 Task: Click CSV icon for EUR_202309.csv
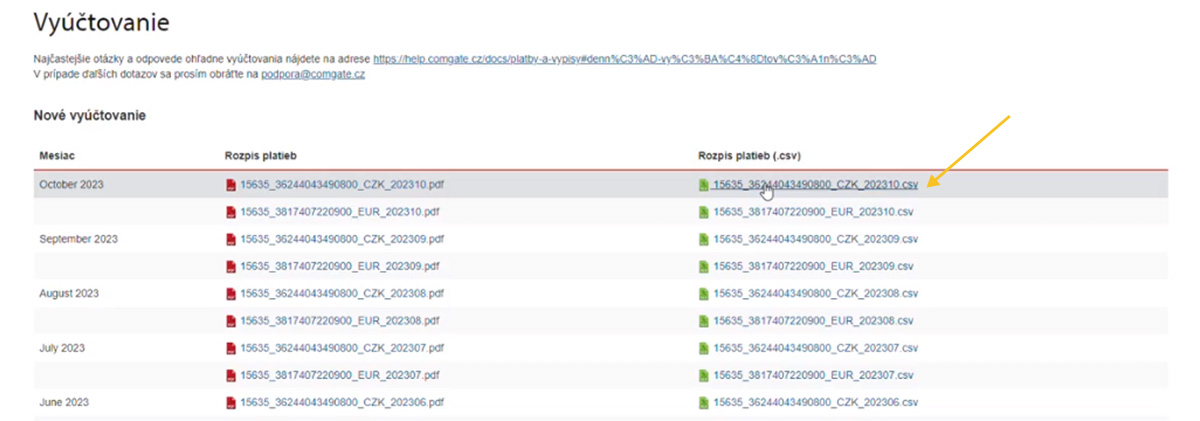point(705,266)
